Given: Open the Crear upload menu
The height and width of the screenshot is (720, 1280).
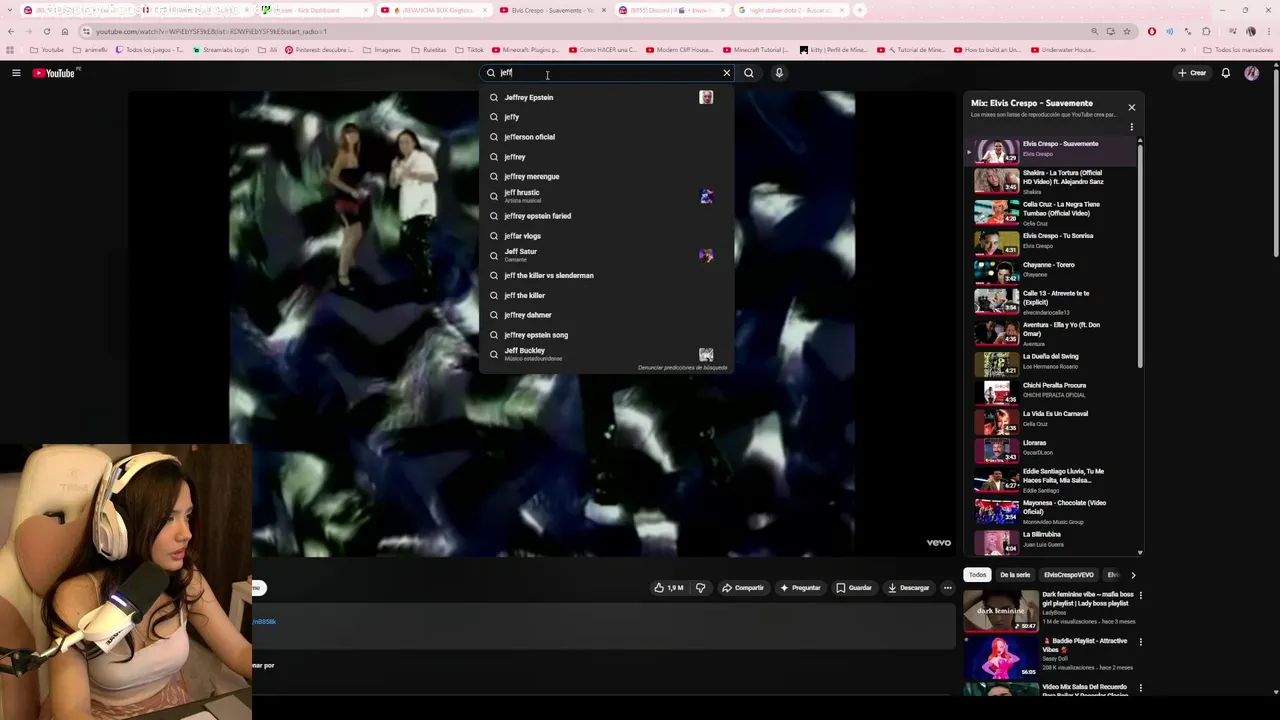Looking at the screenshot, I should pyautogui.click(x=1192, y=73).
